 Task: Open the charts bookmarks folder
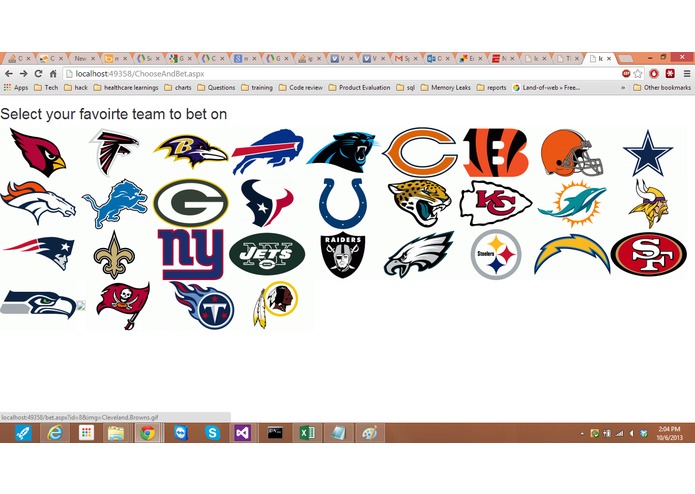tap(178, 88)
